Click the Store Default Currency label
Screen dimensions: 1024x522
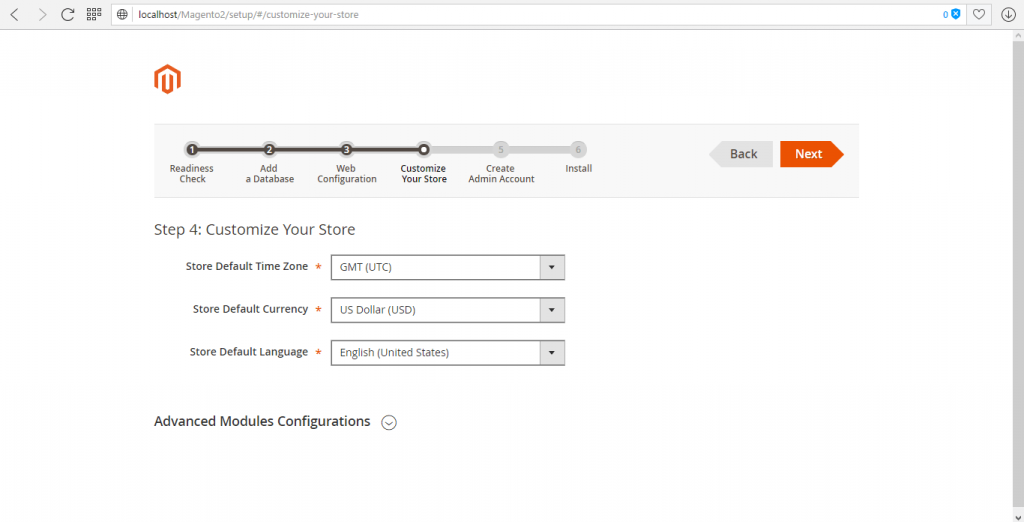pos(250,310)
